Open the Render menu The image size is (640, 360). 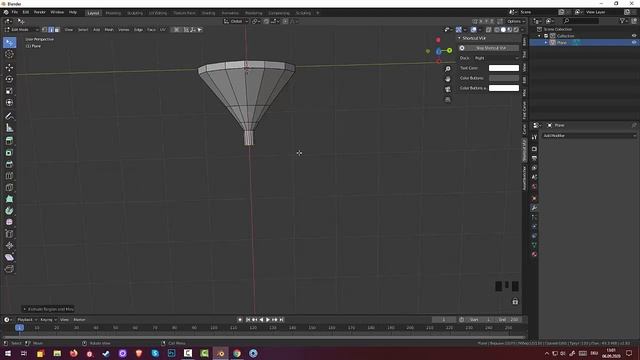tap(40, 12)
